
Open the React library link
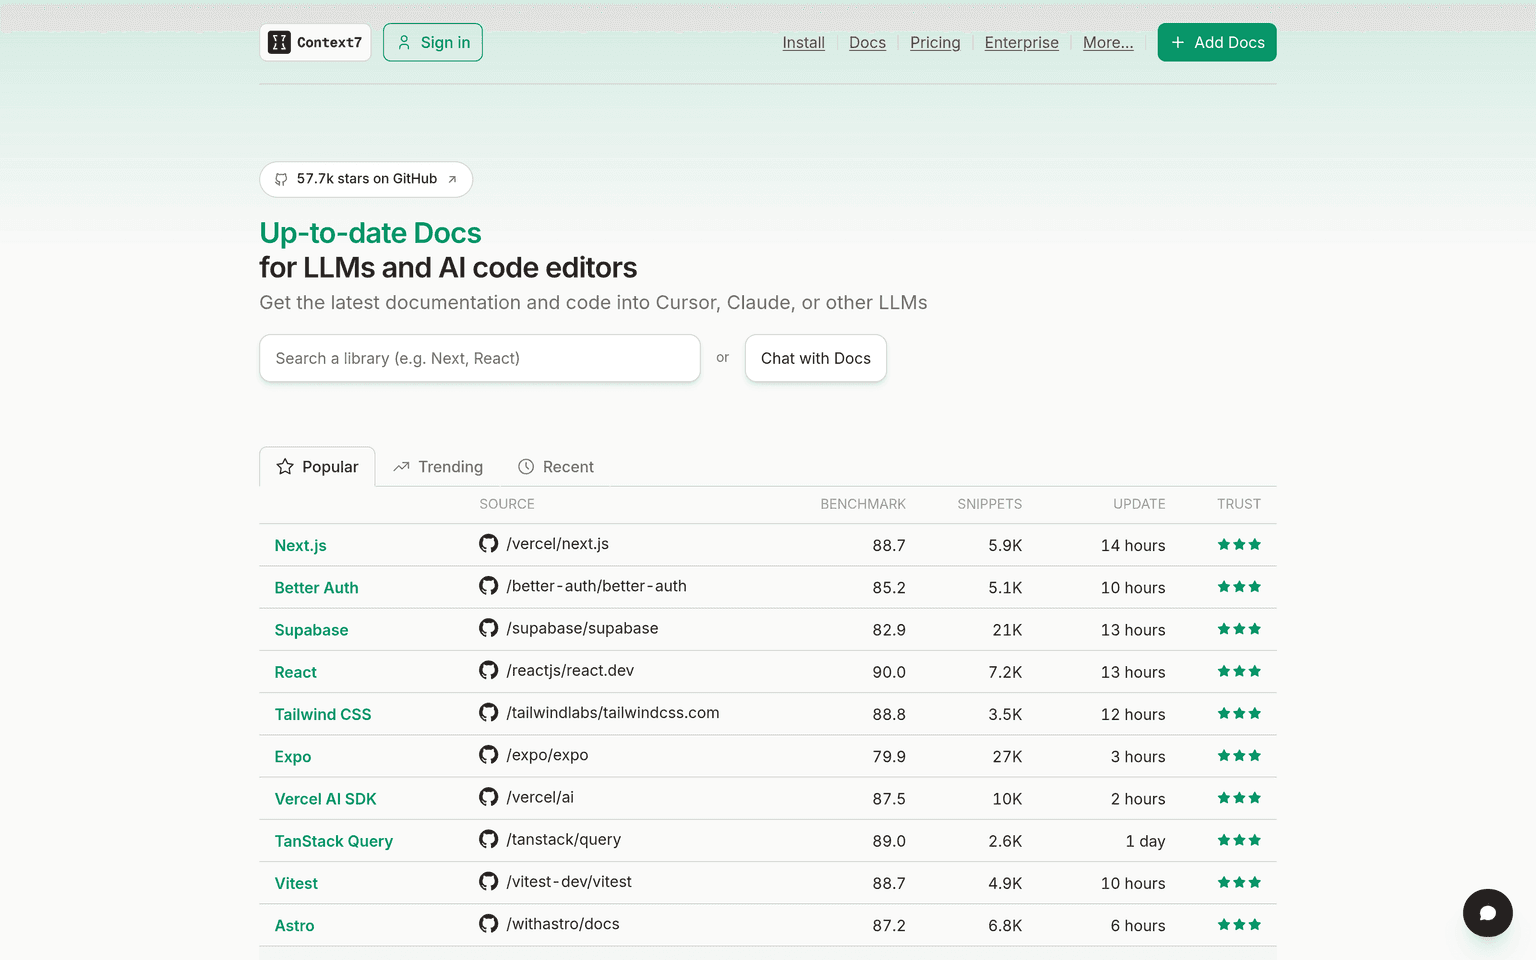click(295, 672)
